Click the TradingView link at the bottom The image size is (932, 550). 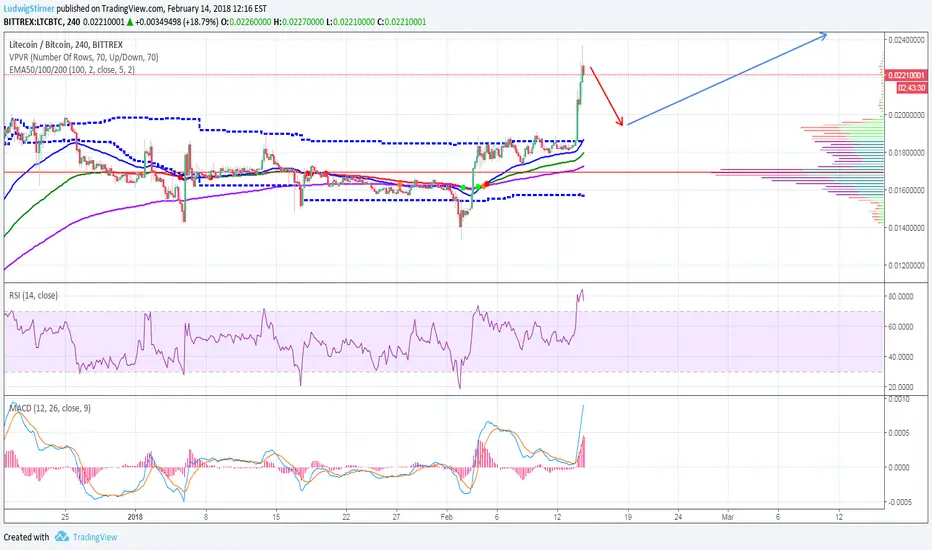tap(95, 537)
